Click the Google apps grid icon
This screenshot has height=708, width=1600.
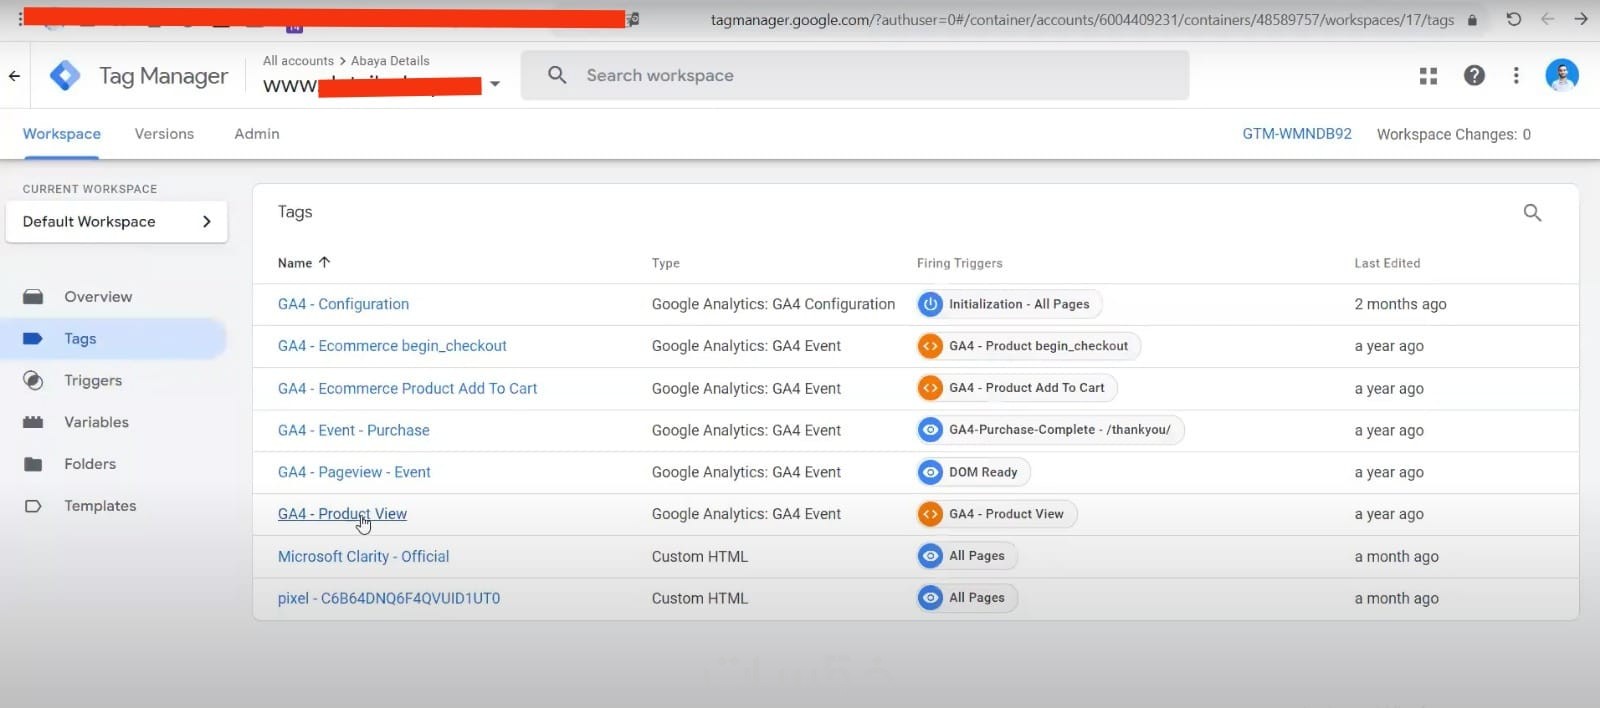(x=1428, y=76)
